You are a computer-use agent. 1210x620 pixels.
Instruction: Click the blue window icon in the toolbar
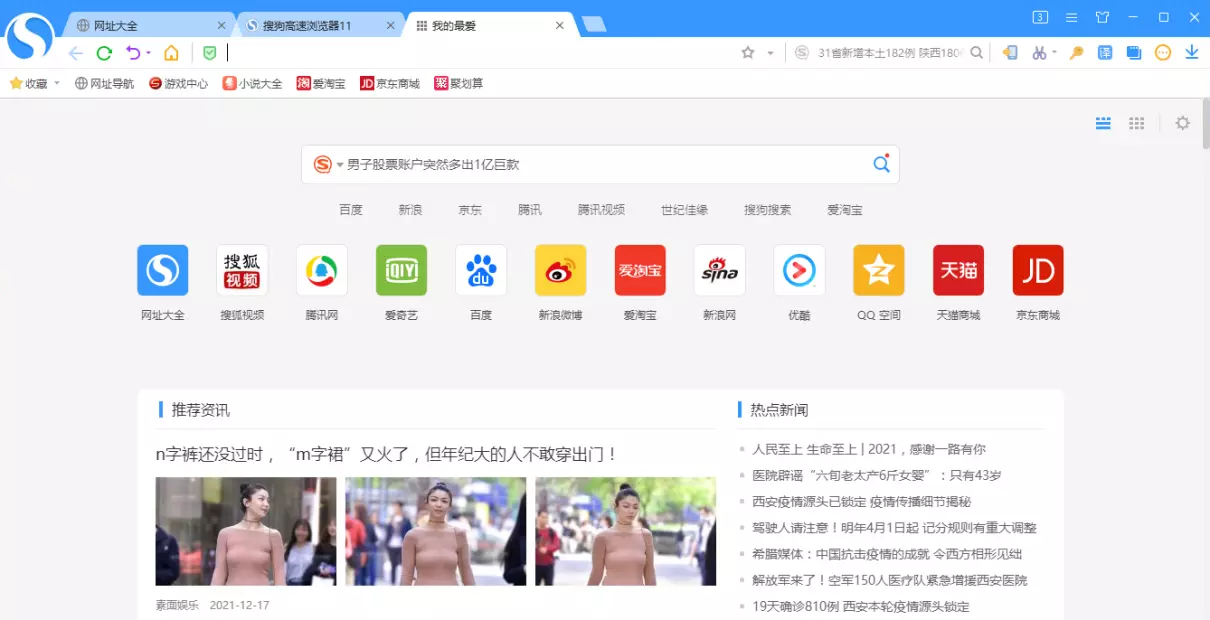click(1134, 53)
